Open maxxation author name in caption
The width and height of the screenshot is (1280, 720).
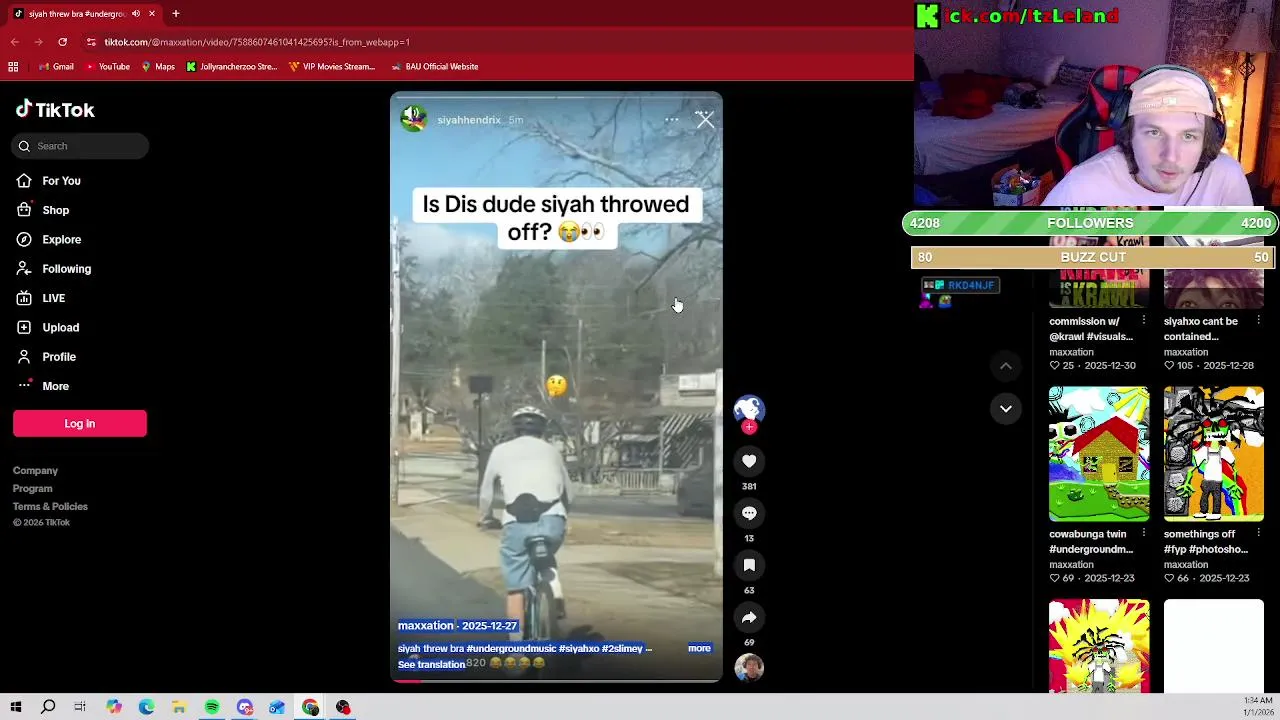(426, 625)
